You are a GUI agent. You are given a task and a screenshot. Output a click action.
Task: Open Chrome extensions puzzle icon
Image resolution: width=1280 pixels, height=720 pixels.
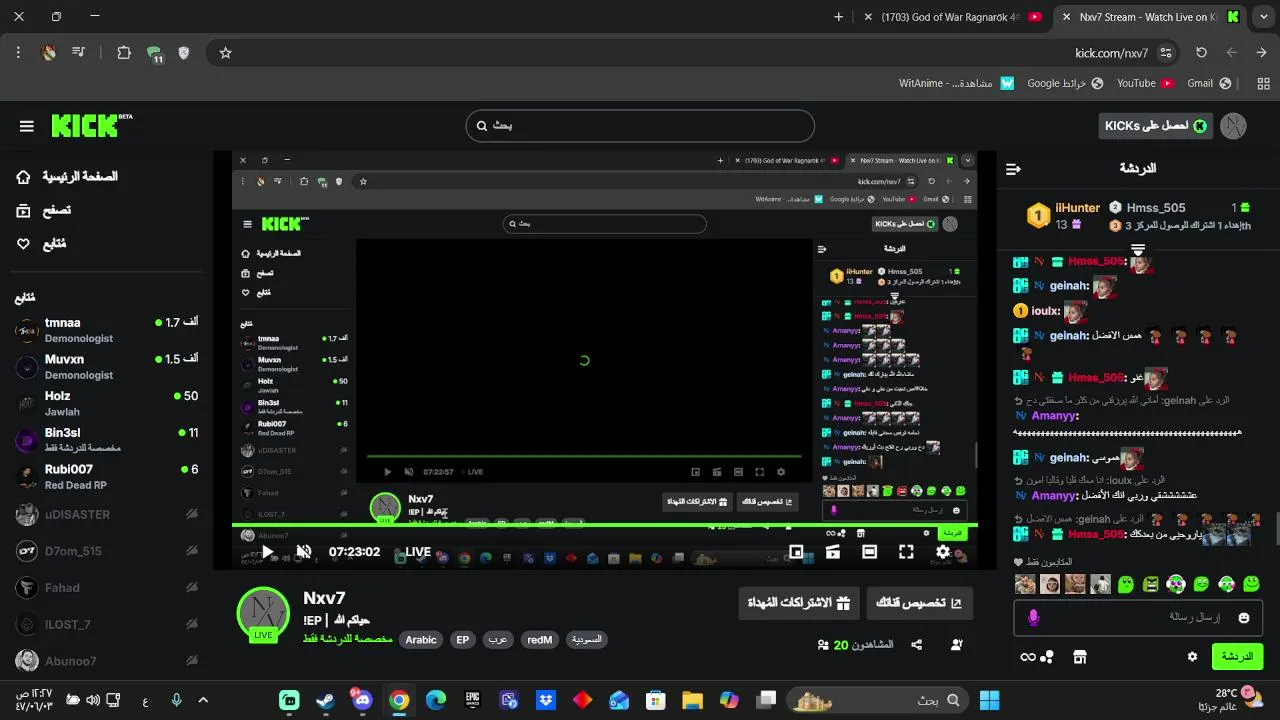coord(124,53)
